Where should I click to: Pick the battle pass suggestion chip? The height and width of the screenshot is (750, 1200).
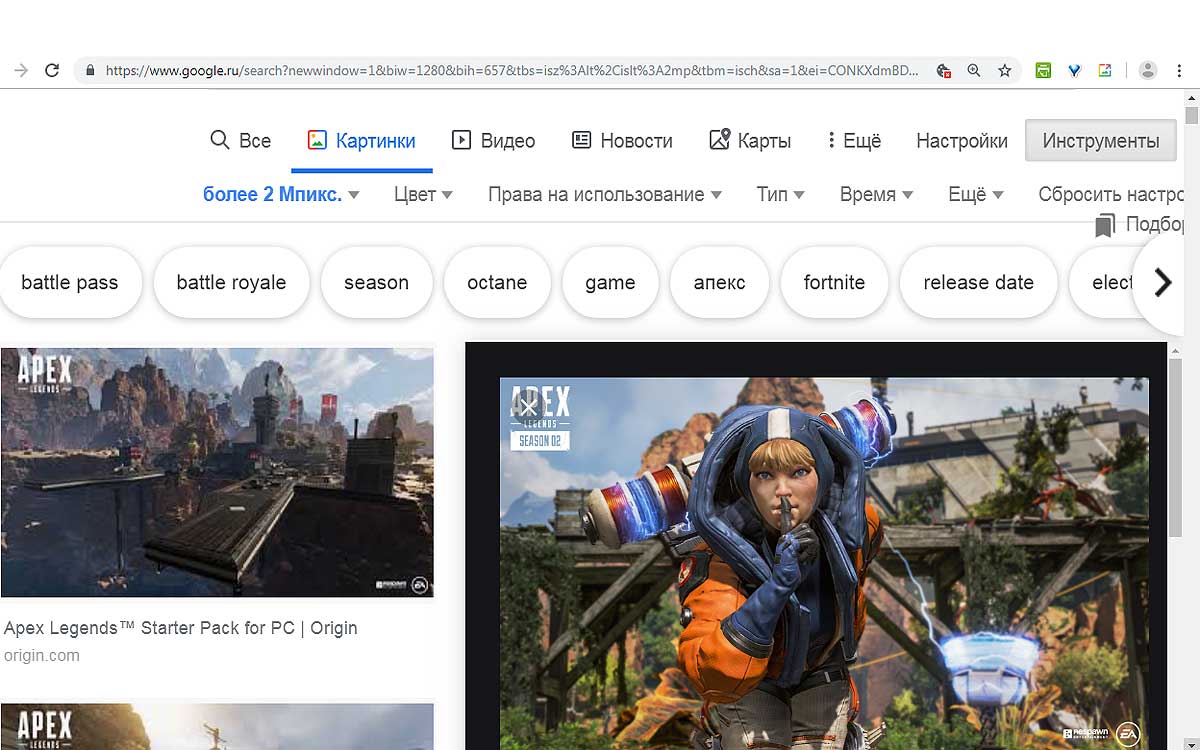69,283
